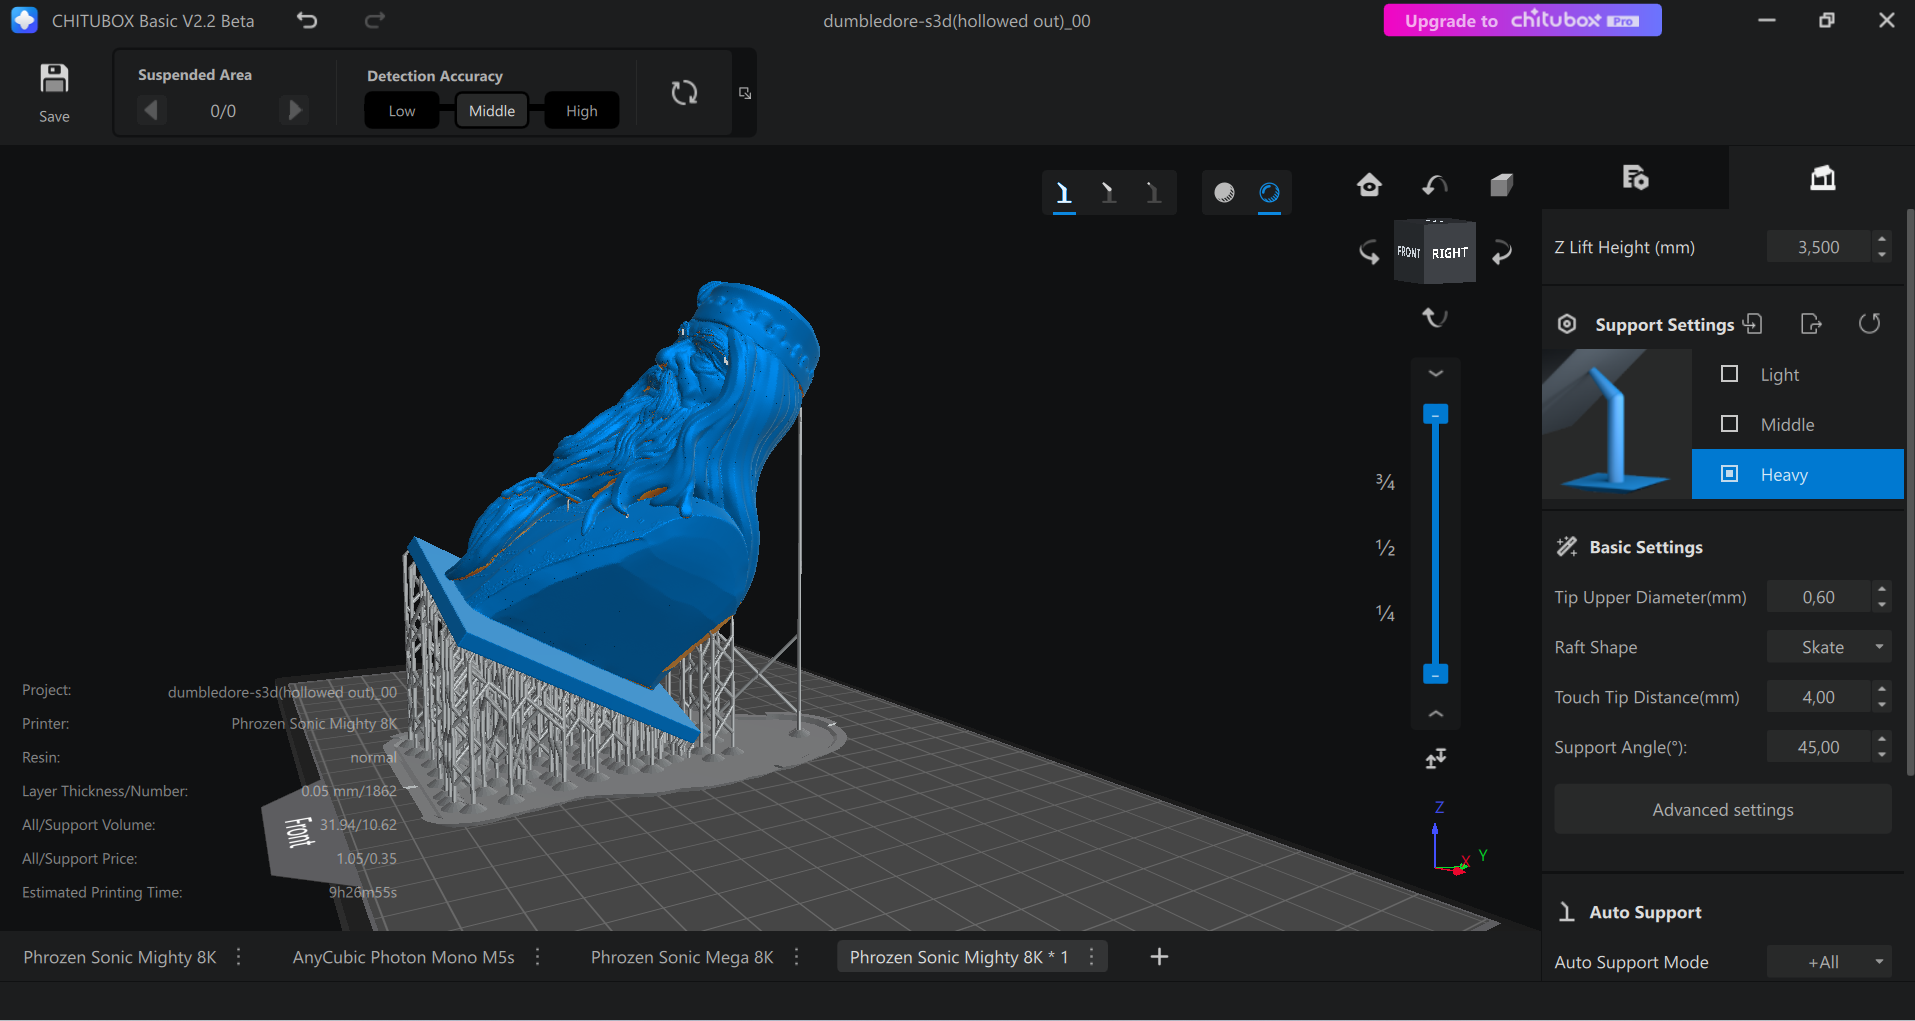Switch to Phrozen Sonic Mega 8K tab
1915x1021 pixels.
tap(682, 957)
